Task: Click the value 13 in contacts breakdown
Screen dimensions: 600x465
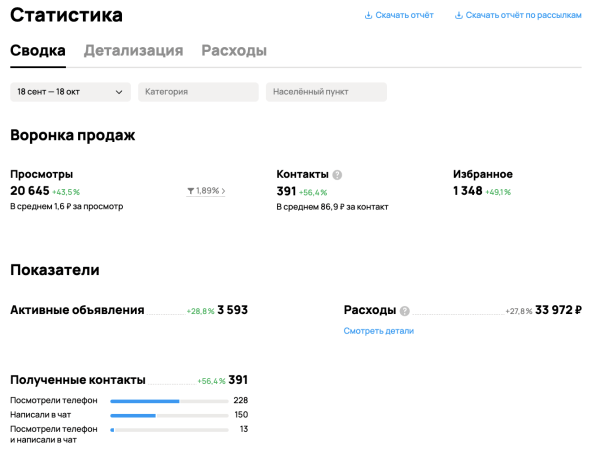Action: pyautogui.click(x=244, y=429)
